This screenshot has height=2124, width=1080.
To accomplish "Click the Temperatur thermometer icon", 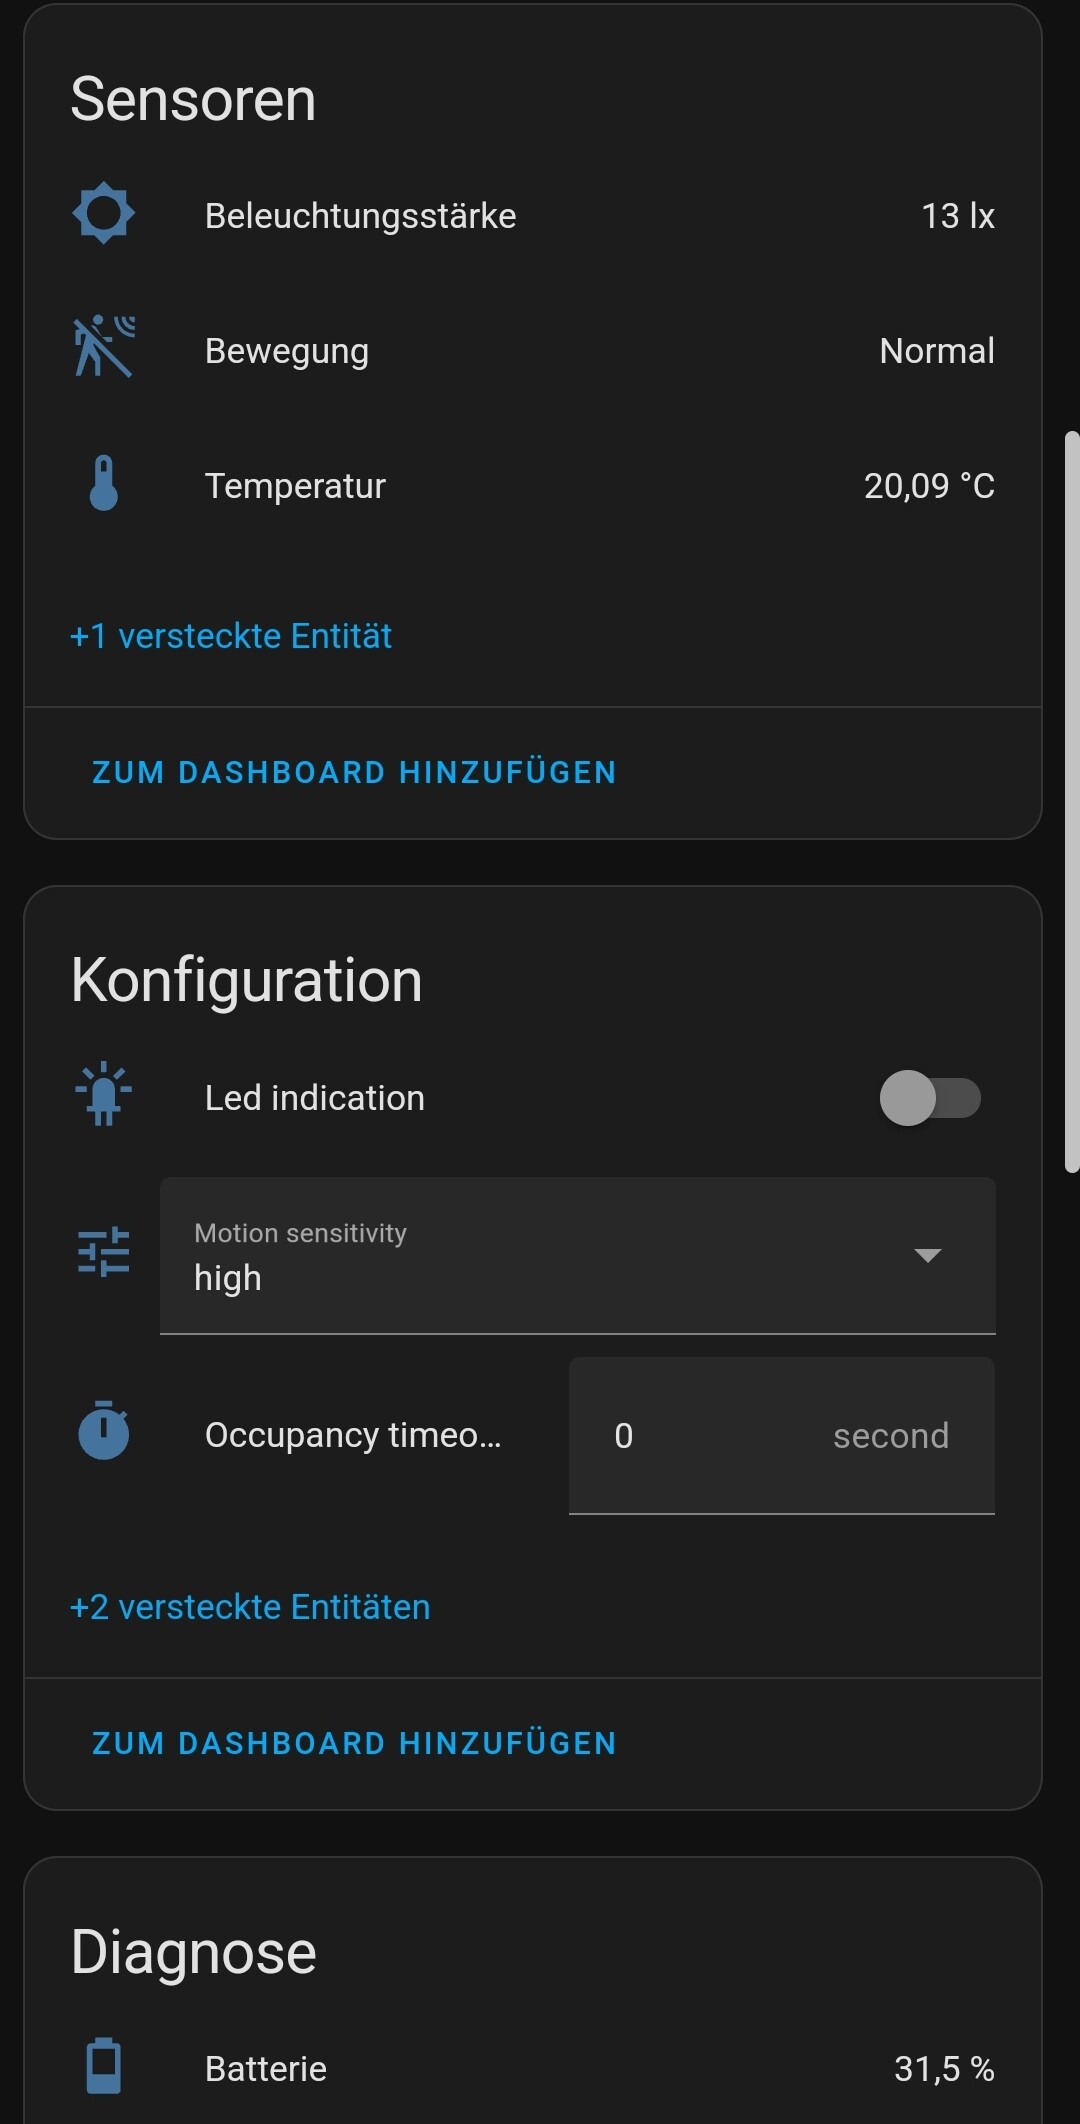I will point(104,484).
